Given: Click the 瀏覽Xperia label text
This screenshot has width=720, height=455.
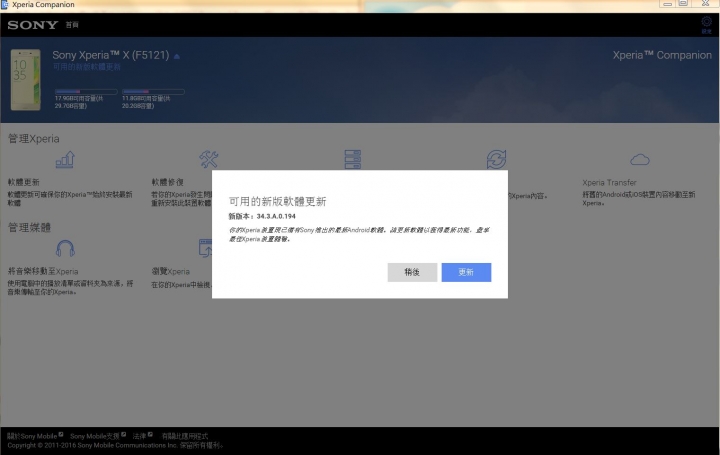Looking at the screenshot, I should [x=170, y=271].
